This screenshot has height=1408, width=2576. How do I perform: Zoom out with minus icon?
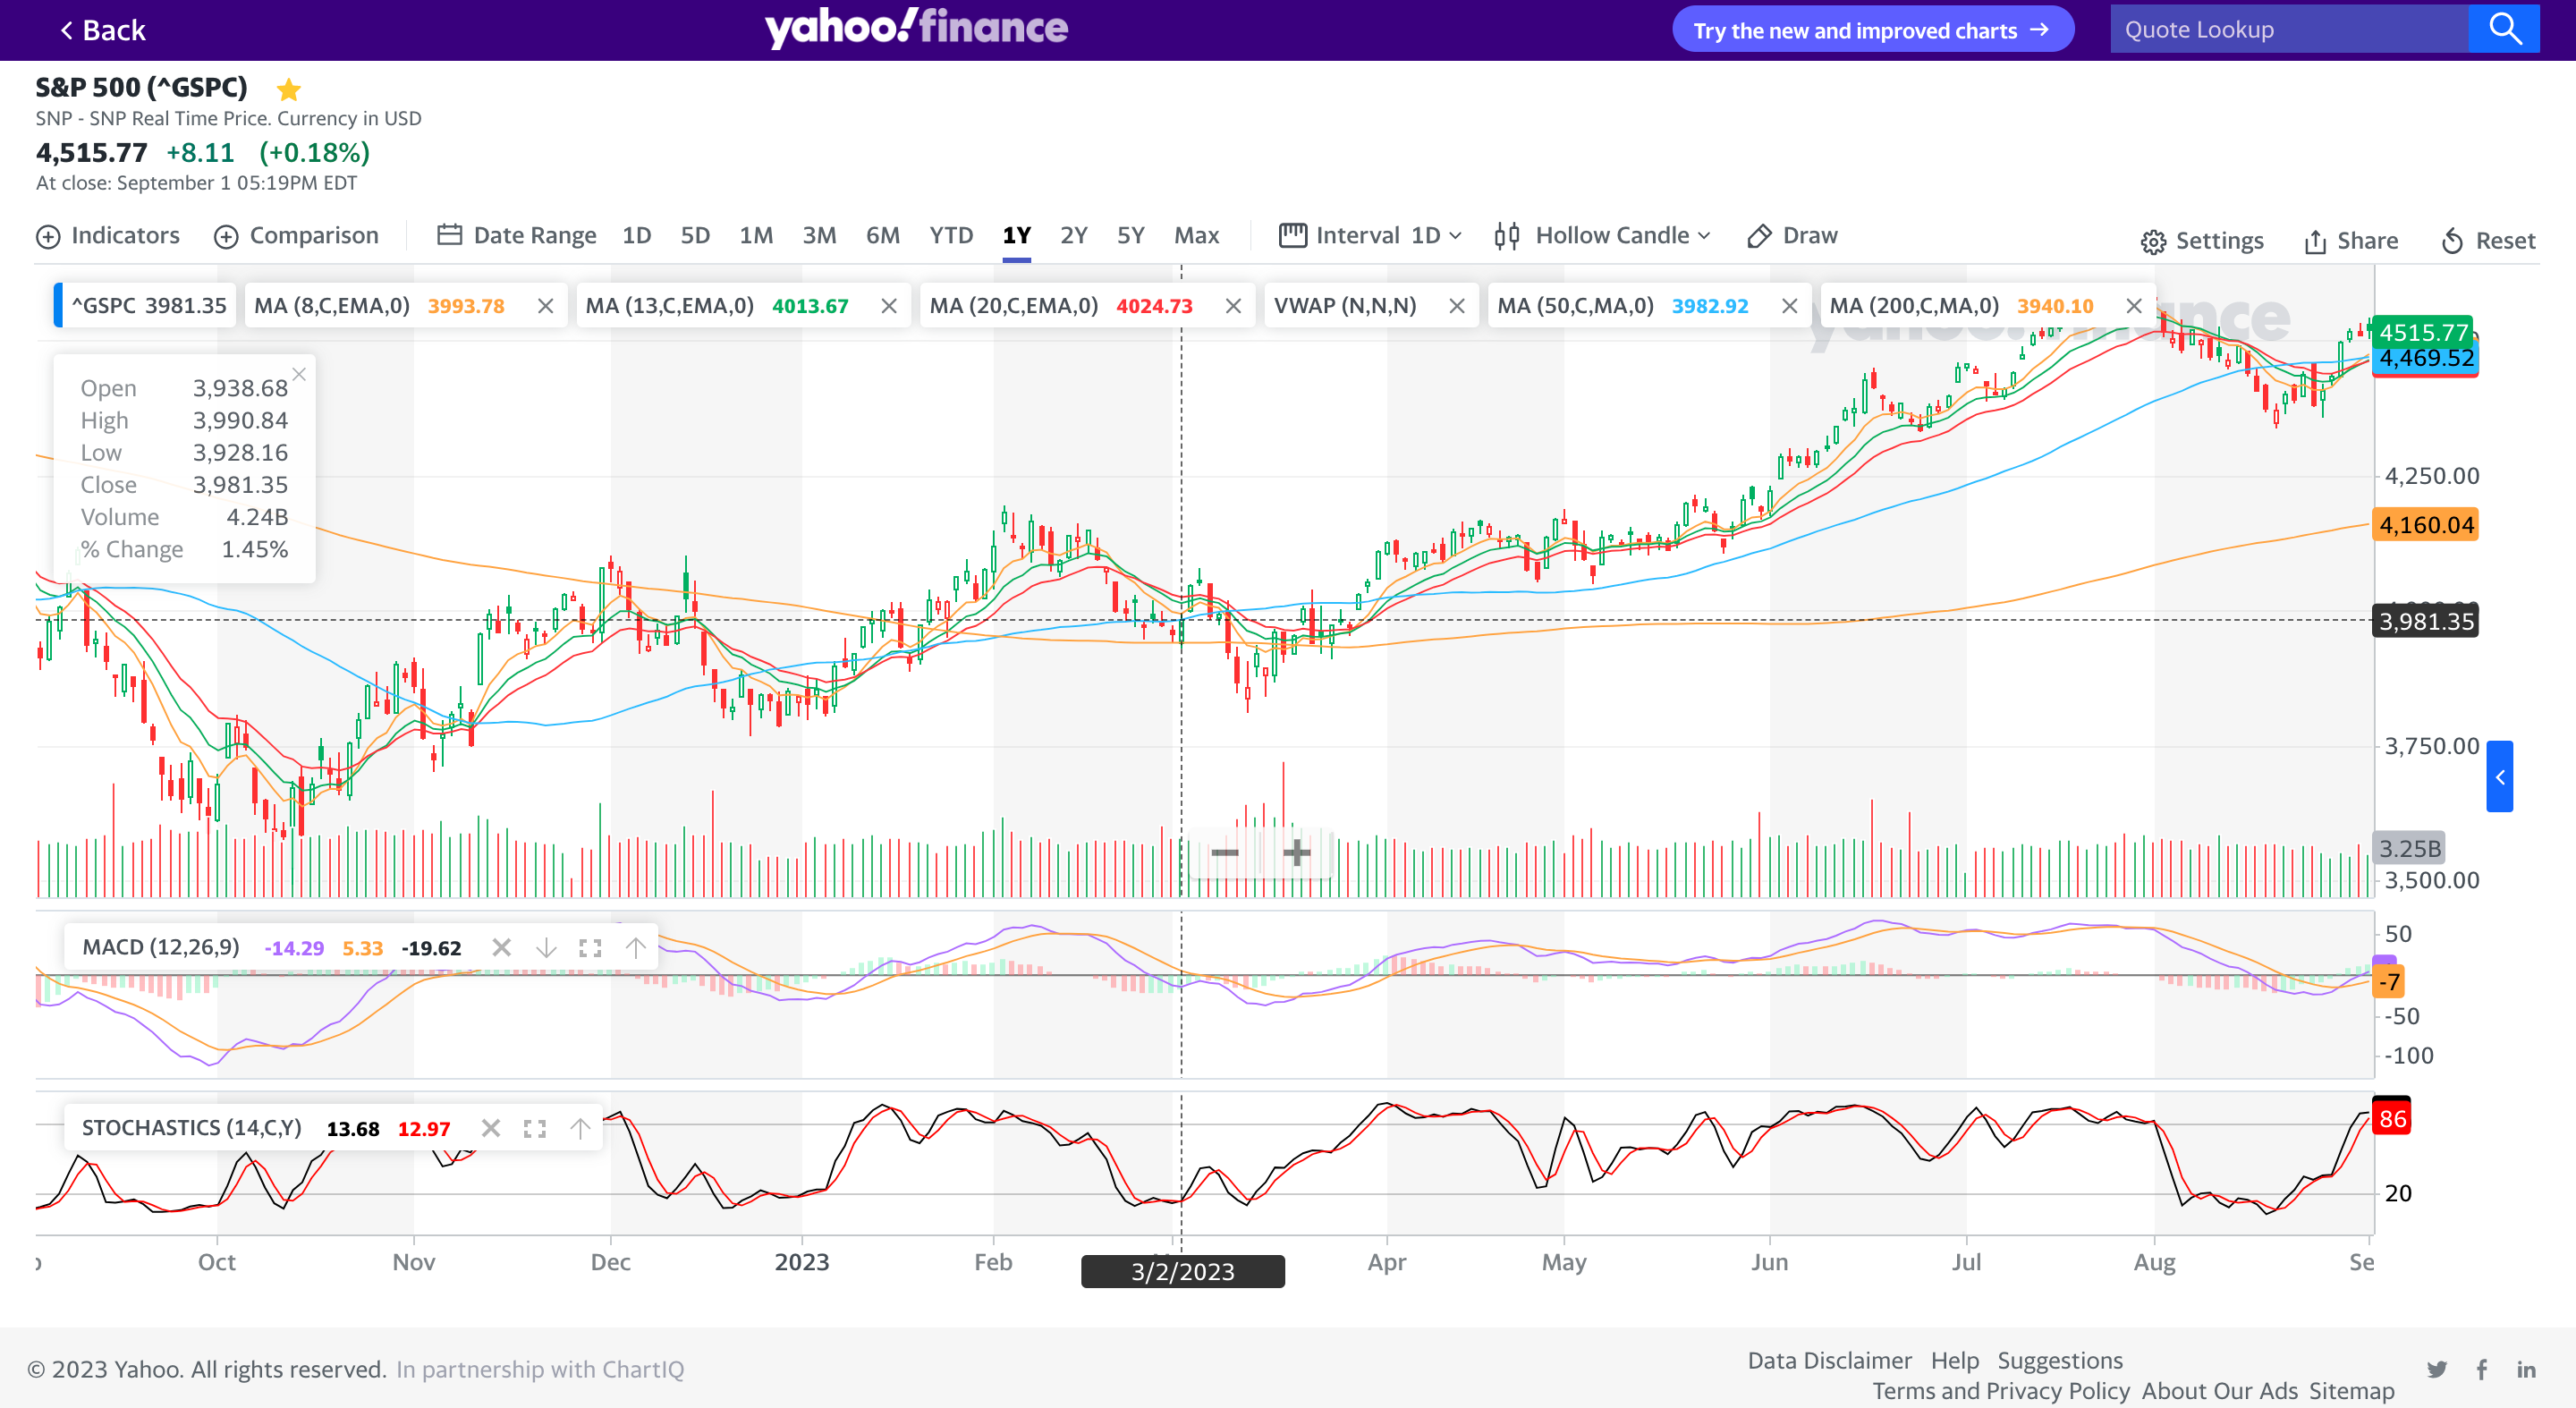(x=1225, y=853)
